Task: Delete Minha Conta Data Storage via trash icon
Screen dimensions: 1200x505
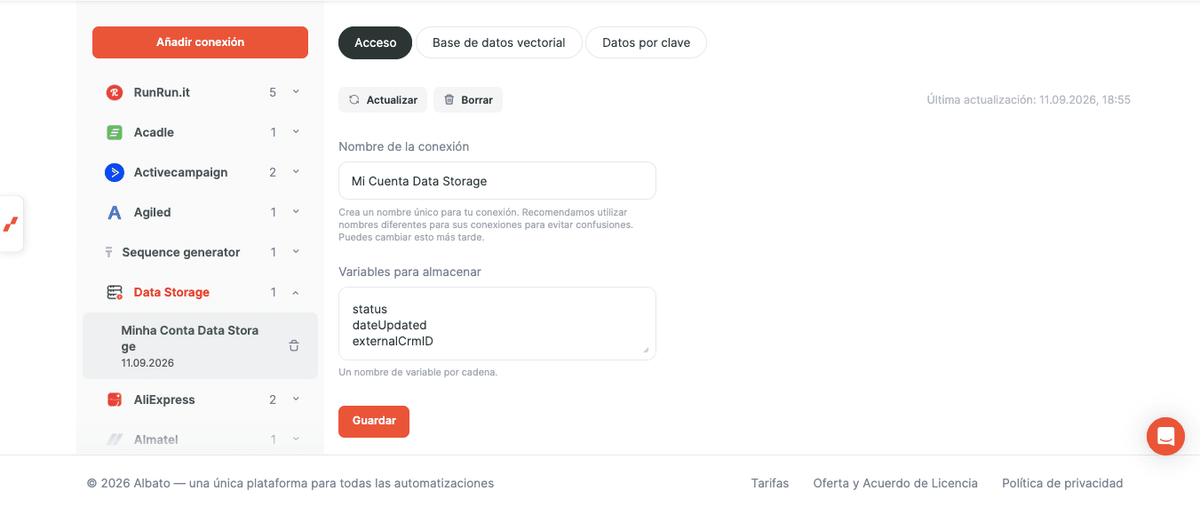Action: pos(294,346)
